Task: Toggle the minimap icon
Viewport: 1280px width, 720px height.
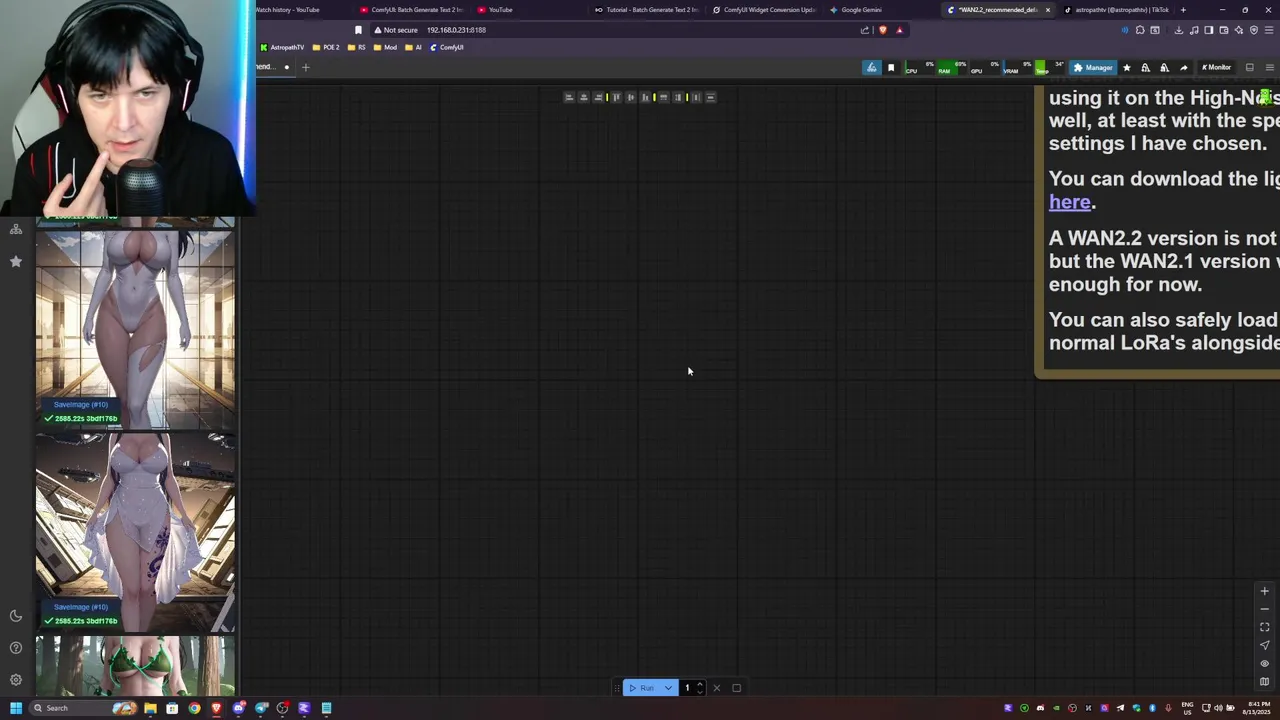Action: tap(1264, 681)
